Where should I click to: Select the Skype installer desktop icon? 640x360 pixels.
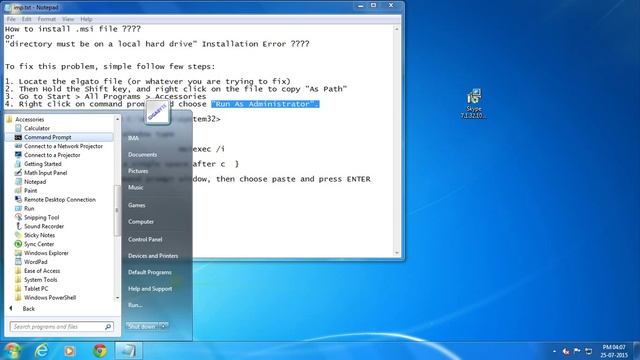473,104
